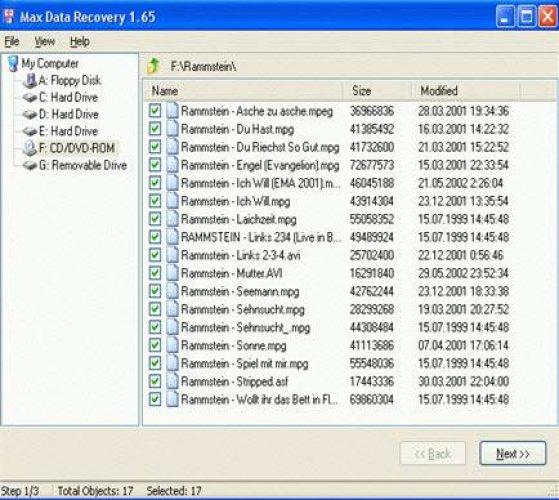This screenshot has width=559, height=500.
Task: Click modified date 07.04.2001 17:06:14
Action: [x=463, y=345]
